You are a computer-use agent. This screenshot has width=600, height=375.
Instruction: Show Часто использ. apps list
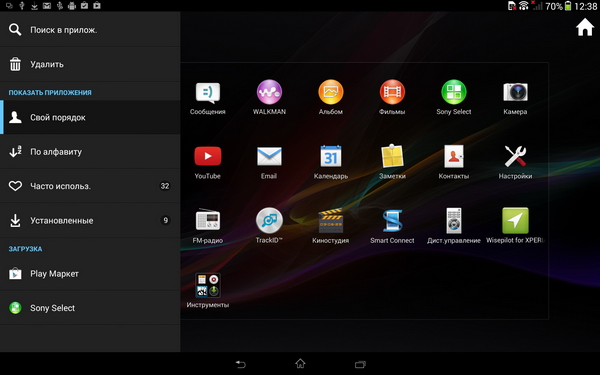90,186
